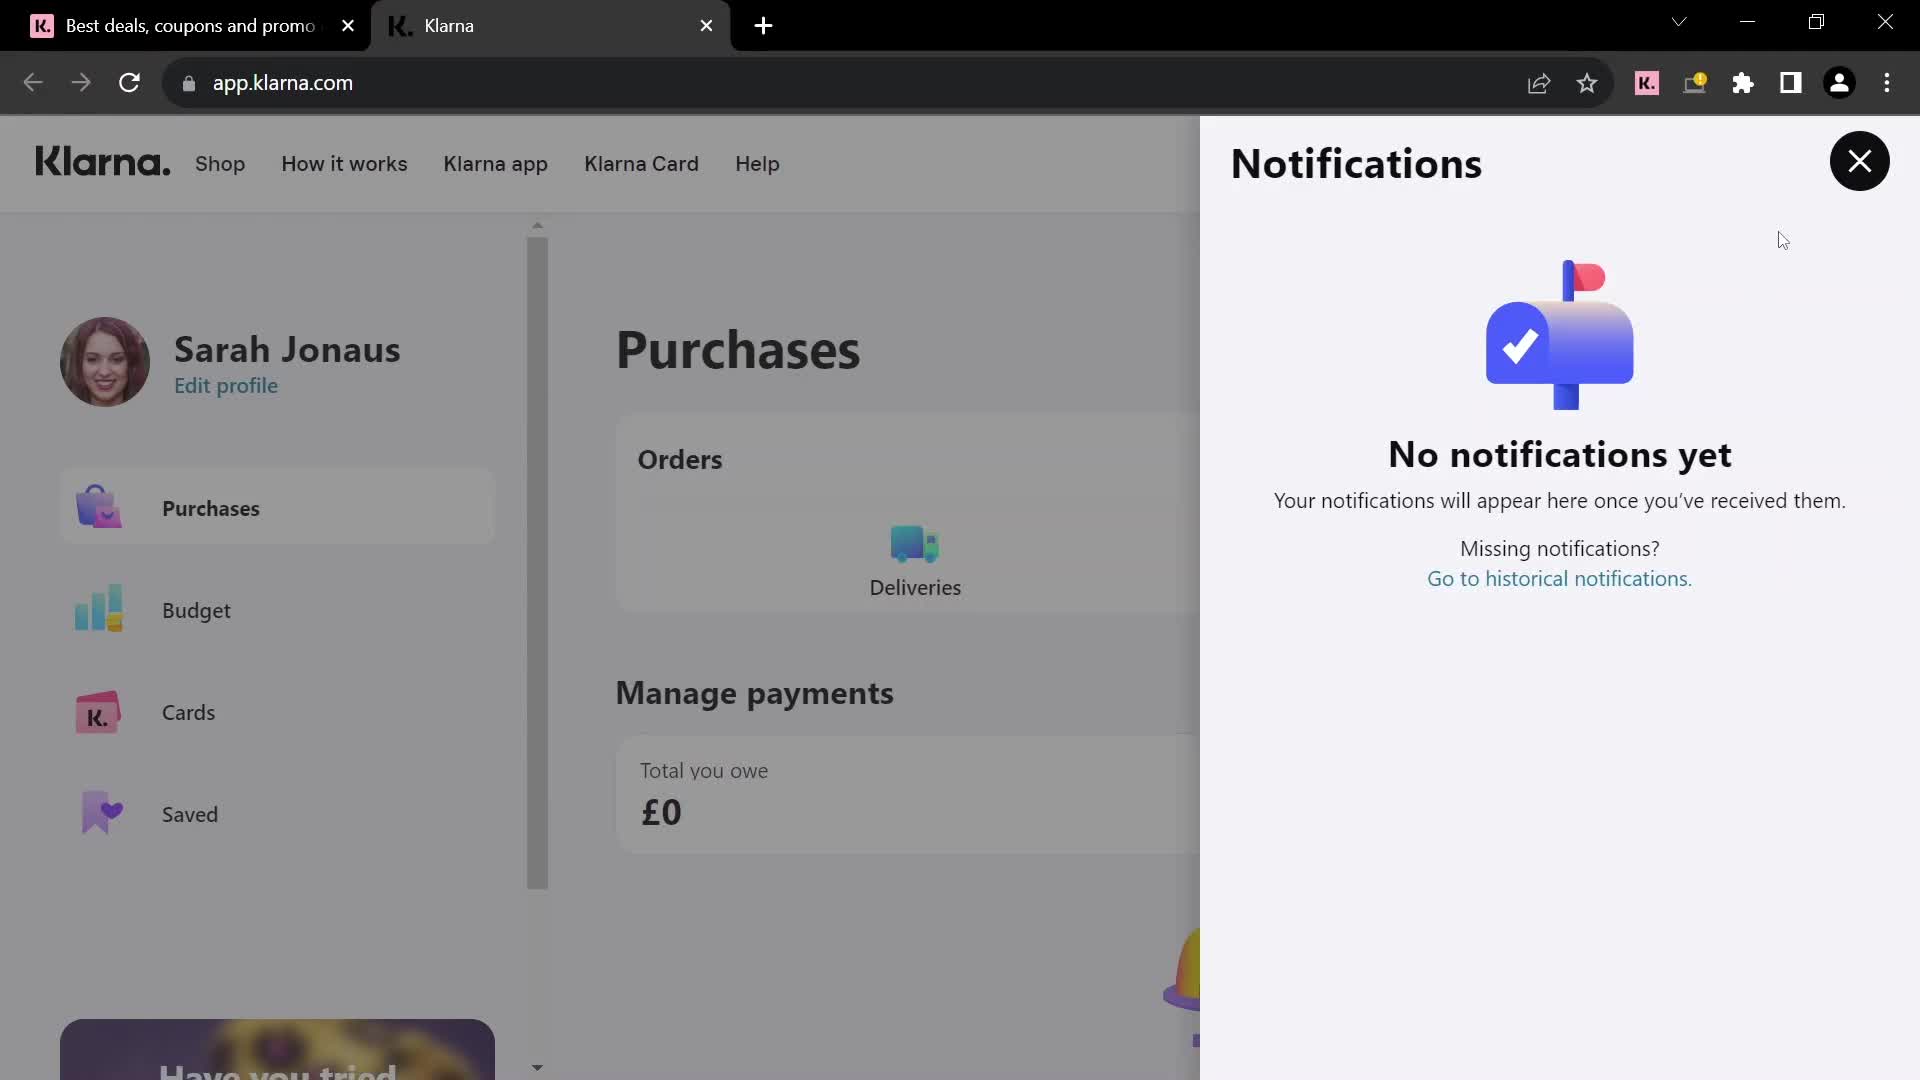Open Saved section in sidebar
The height and width of the screenshot is (1080, 1920).
[x=277, y=814]
